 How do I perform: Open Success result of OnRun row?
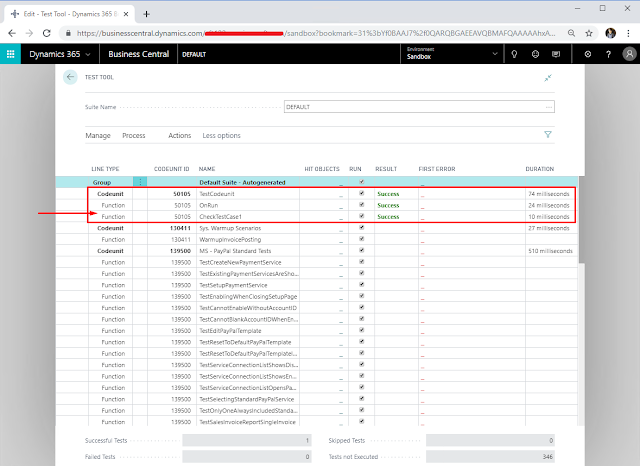(388, 205)
